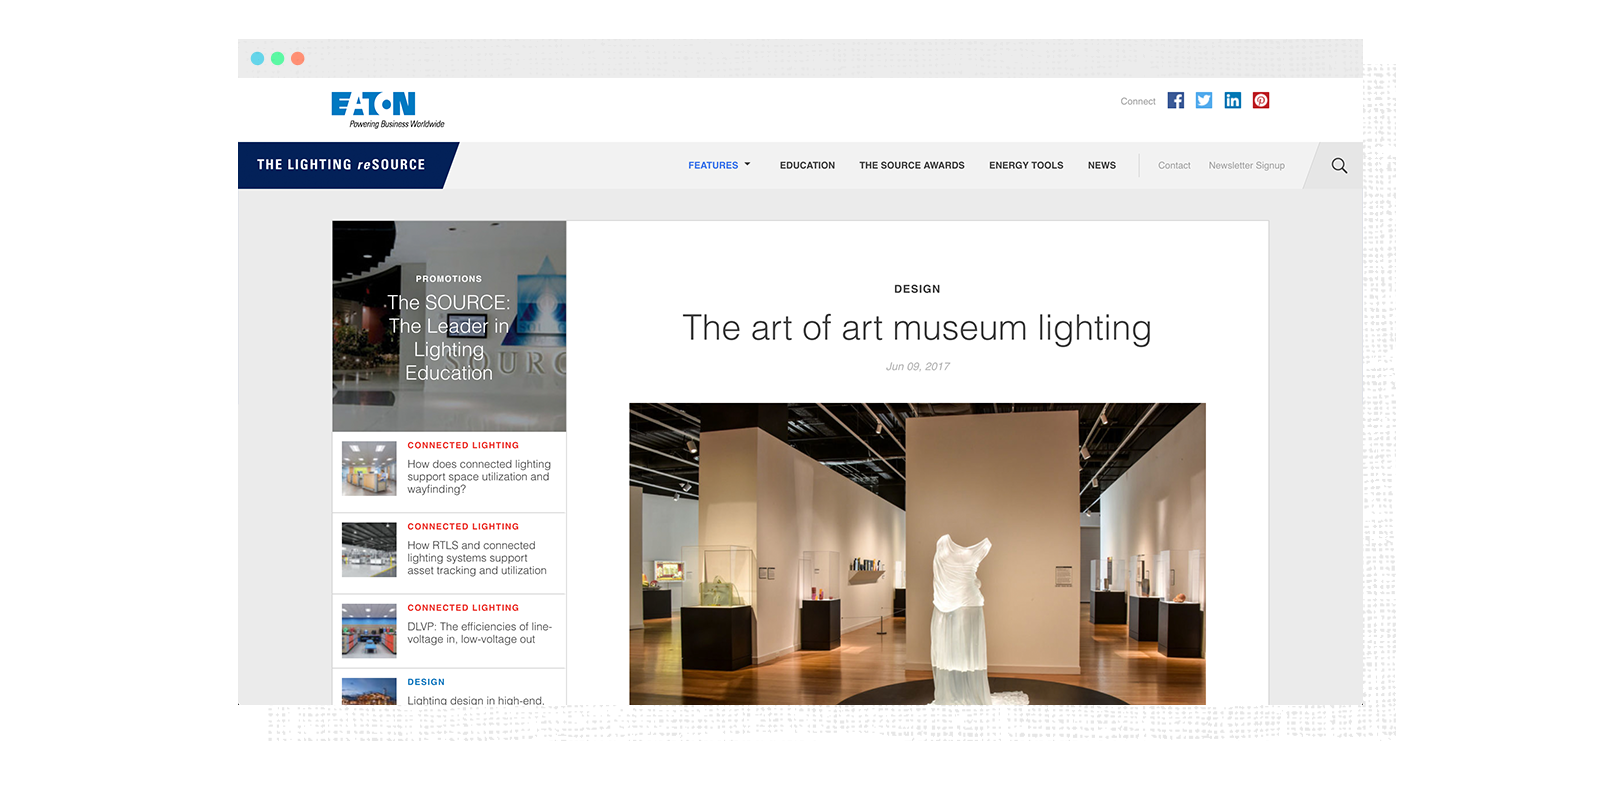
Task: Open the Promotions SOURCE education tile
Action: (449, 327)
